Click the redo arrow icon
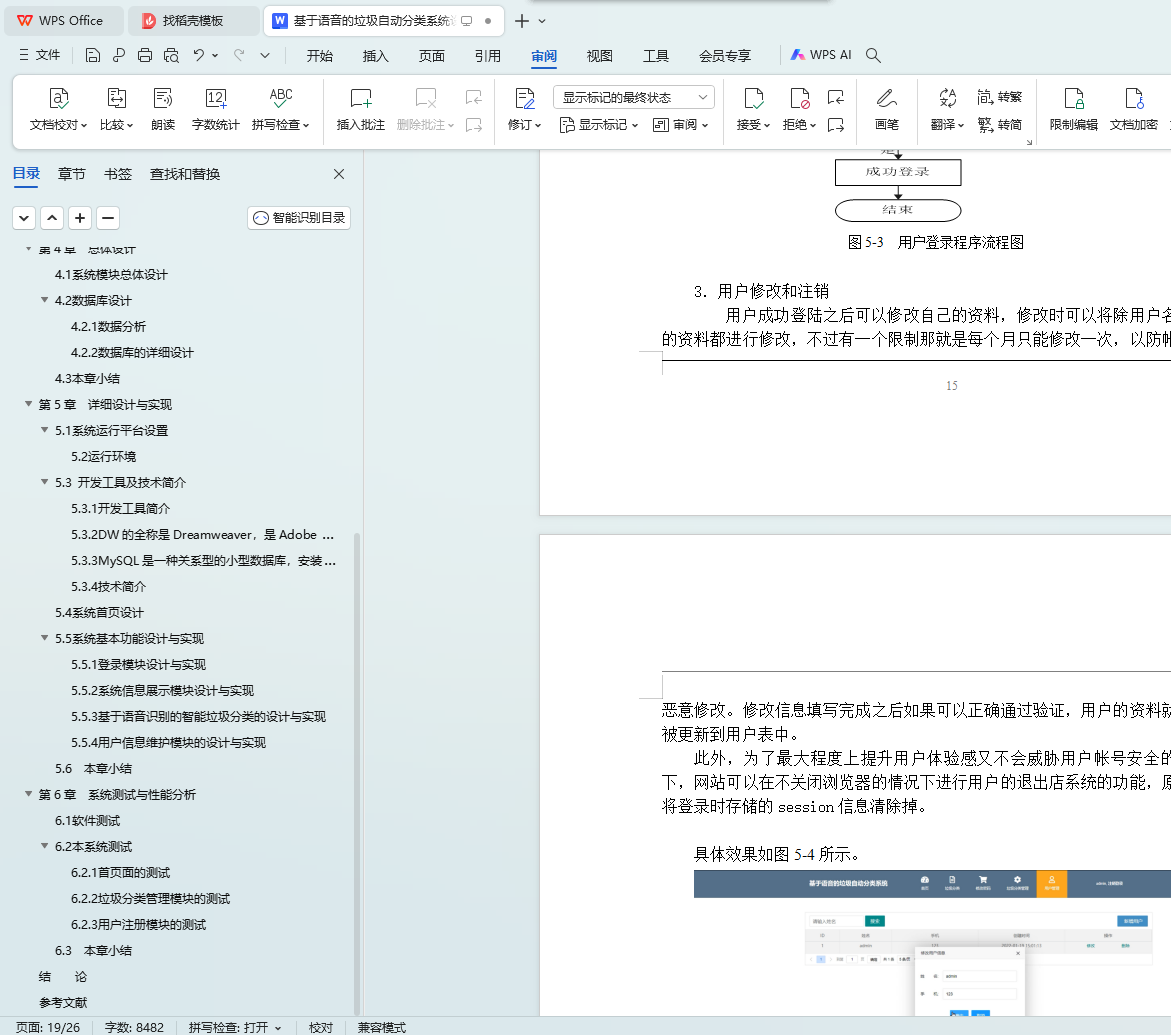Screen dimensions: 1171x1035 pyautogui.click(x=239, y=55)
